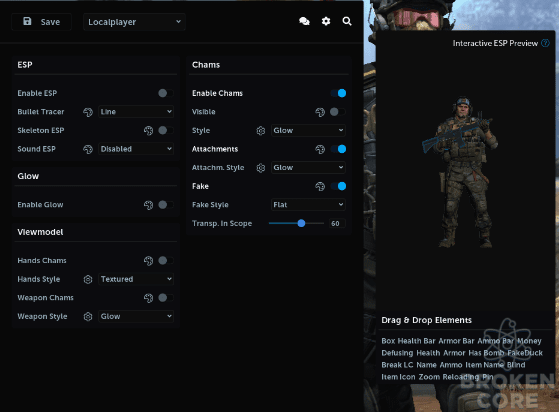Screen dimensions: 559x412
Task: Disable the Fake chams switch
Action: [338, 186]
